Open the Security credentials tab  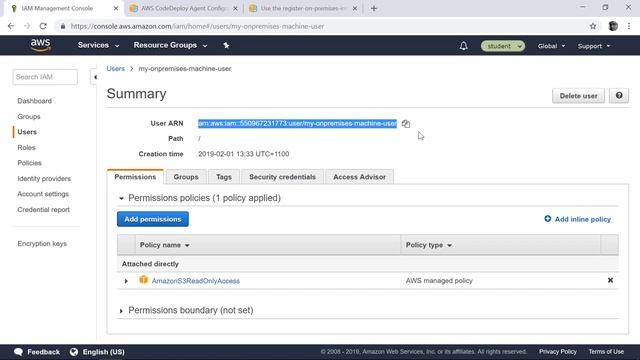[x=282, y=177]
